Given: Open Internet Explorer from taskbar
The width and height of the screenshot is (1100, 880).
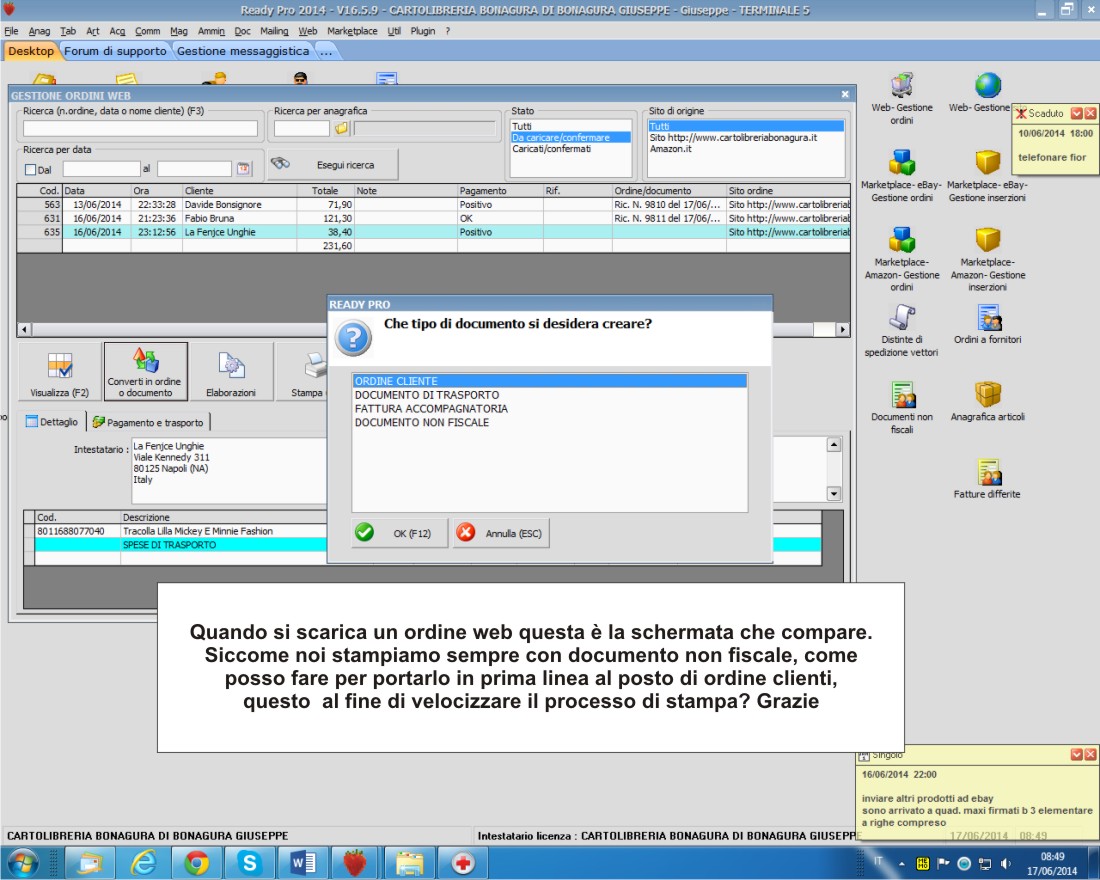Looking at the screenshot, I should tap(143, 863).
